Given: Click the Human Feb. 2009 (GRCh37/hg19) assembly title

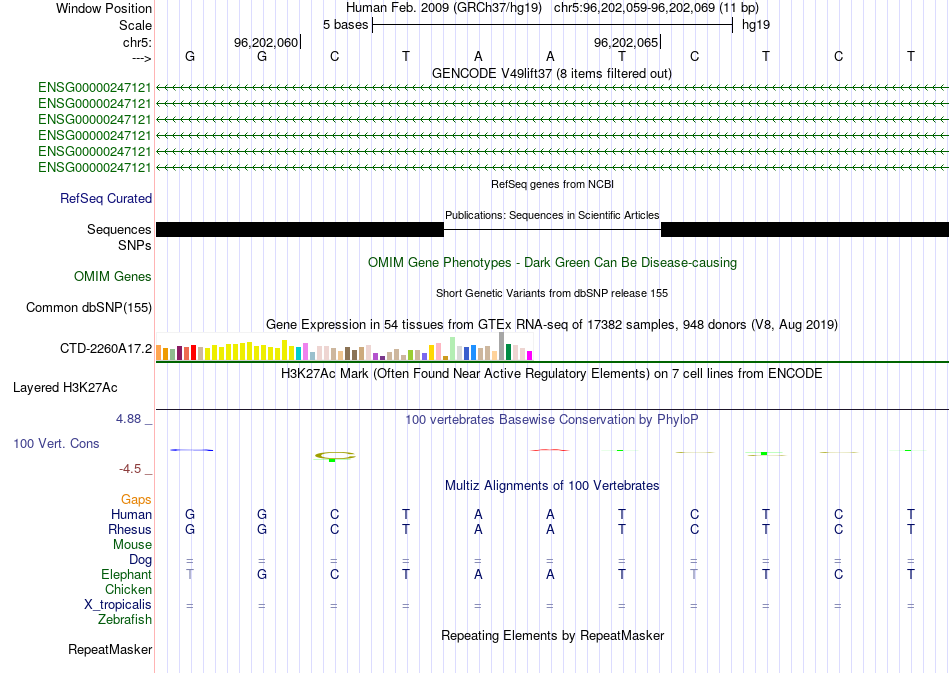Looking at the screenshot, I should 443,8.
